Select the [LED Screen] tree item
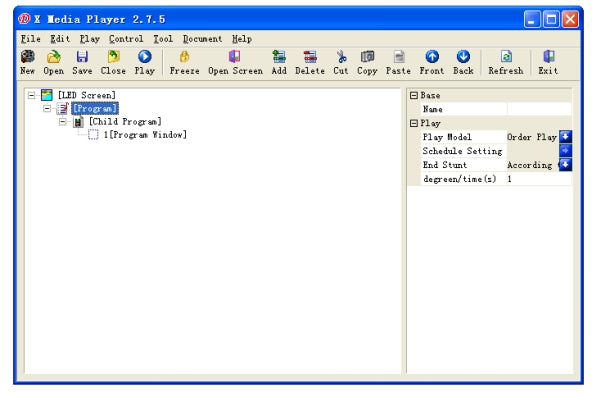600x397 pixels. [87, 95]
